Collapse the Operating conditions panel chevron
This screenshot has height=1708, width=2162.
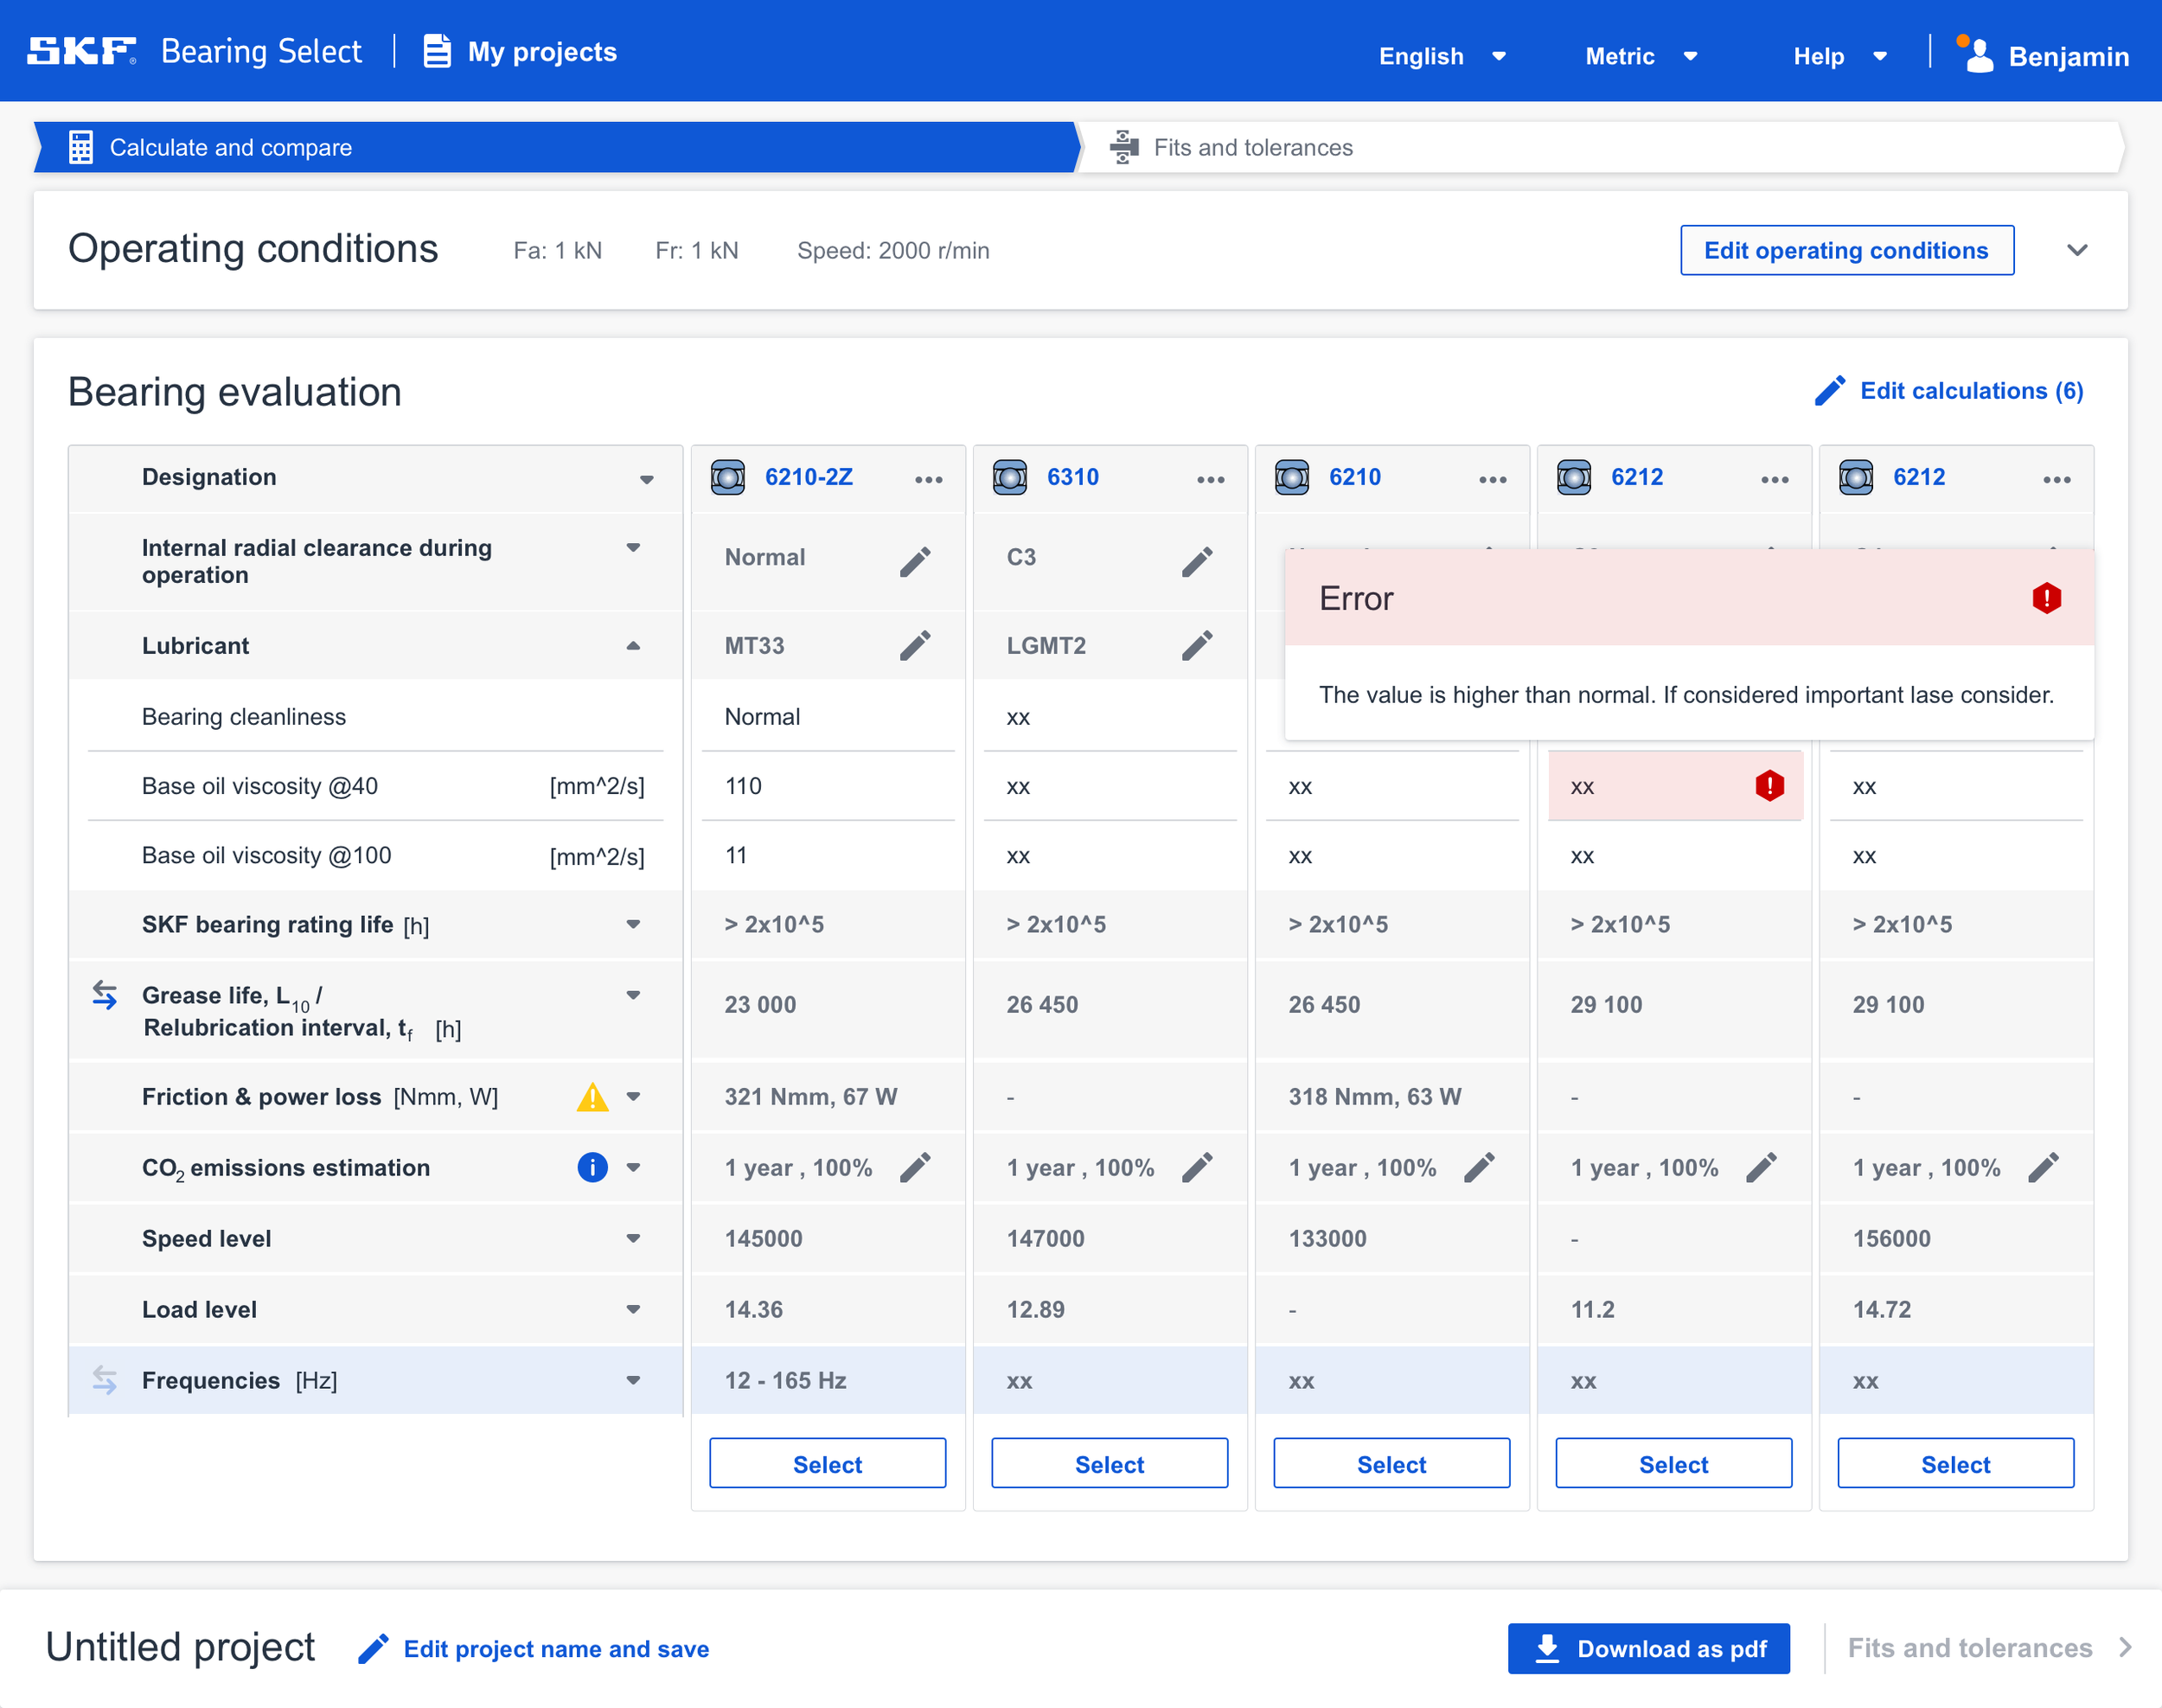click(x=2076, y=250)
